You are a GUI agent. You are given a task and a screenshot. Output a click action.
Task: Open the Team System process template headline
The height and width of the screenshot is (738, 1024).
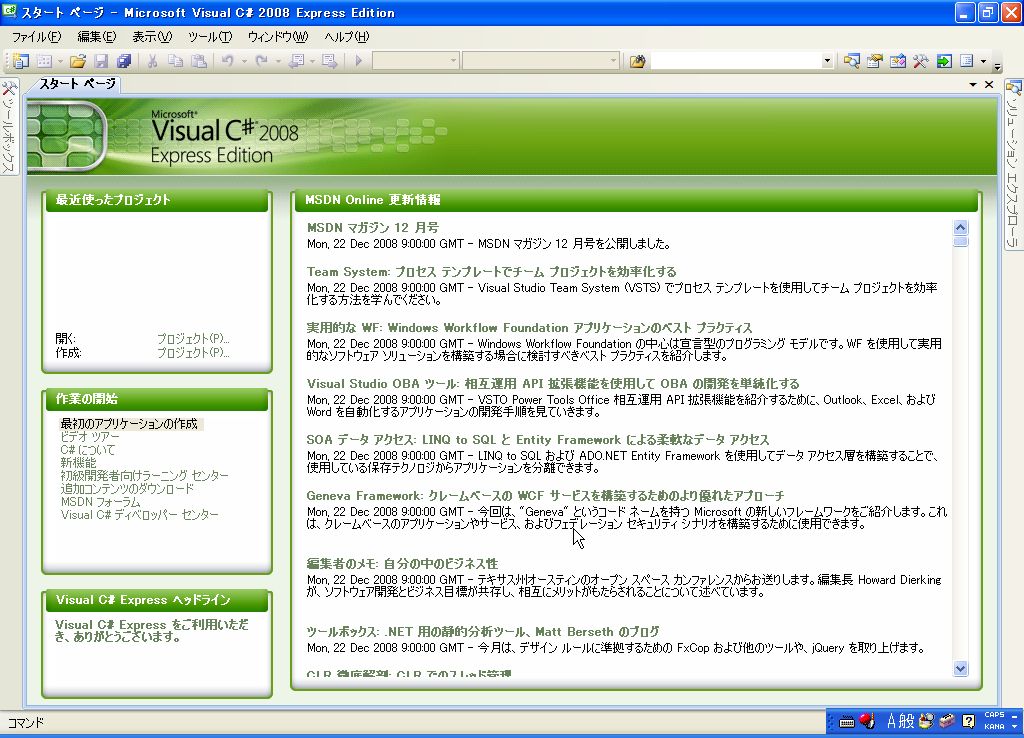click(492, 272)
